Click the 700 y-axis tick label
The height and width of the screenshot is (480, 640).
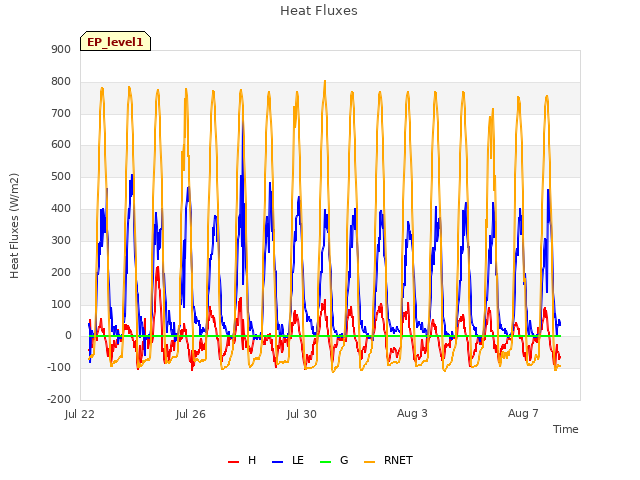pyautogui.click(x=61, y=113)
